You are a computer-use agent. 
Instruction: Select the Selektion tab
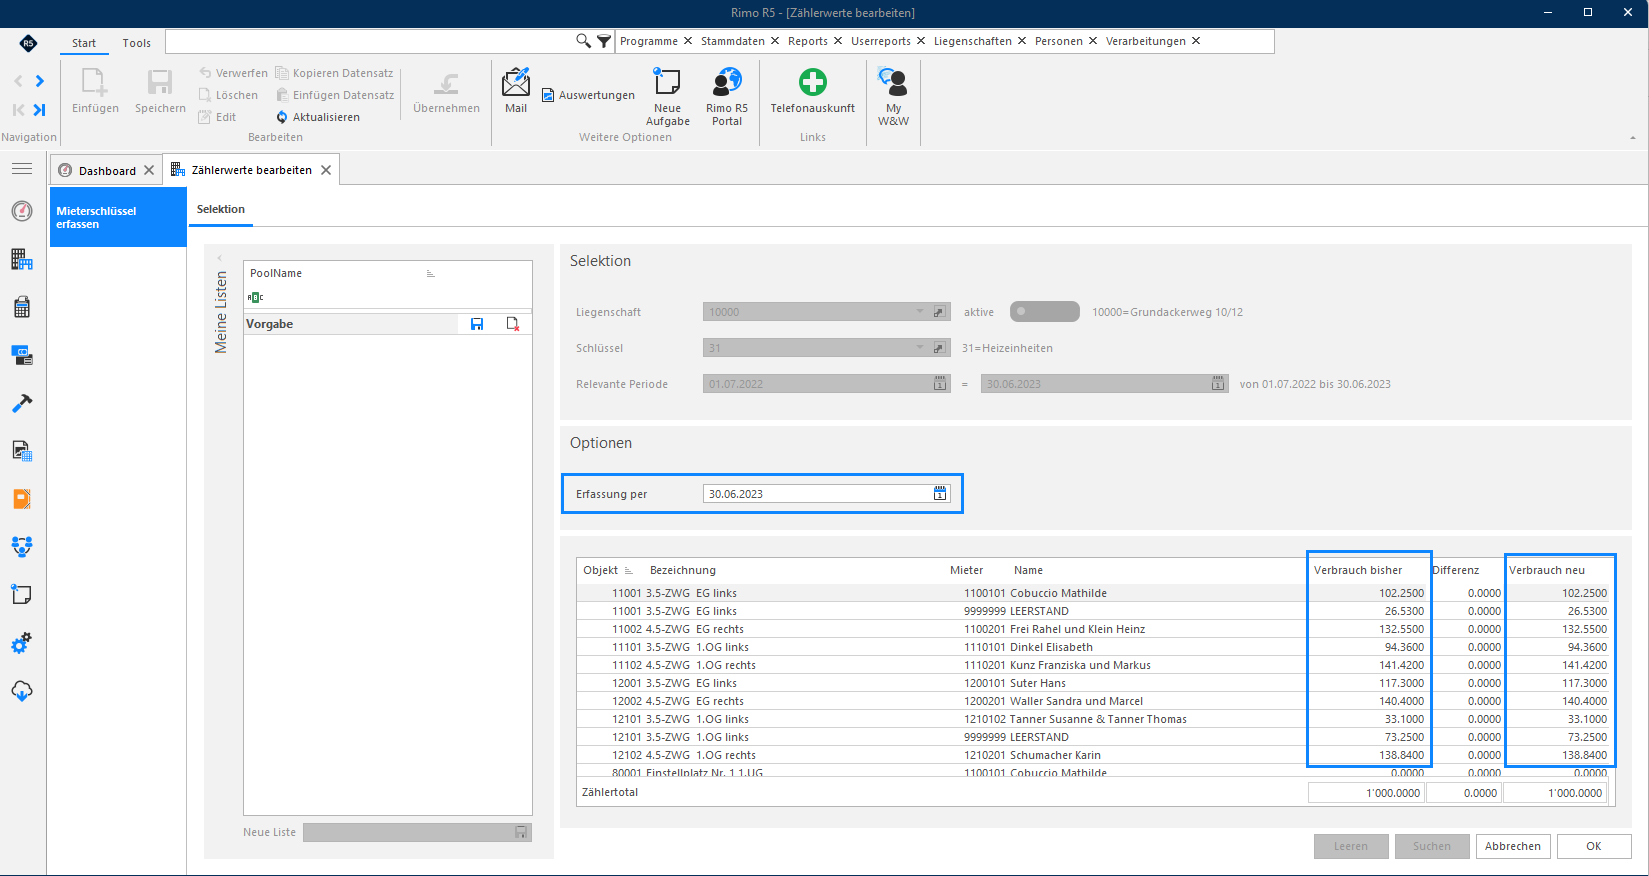tap(221, 209)
